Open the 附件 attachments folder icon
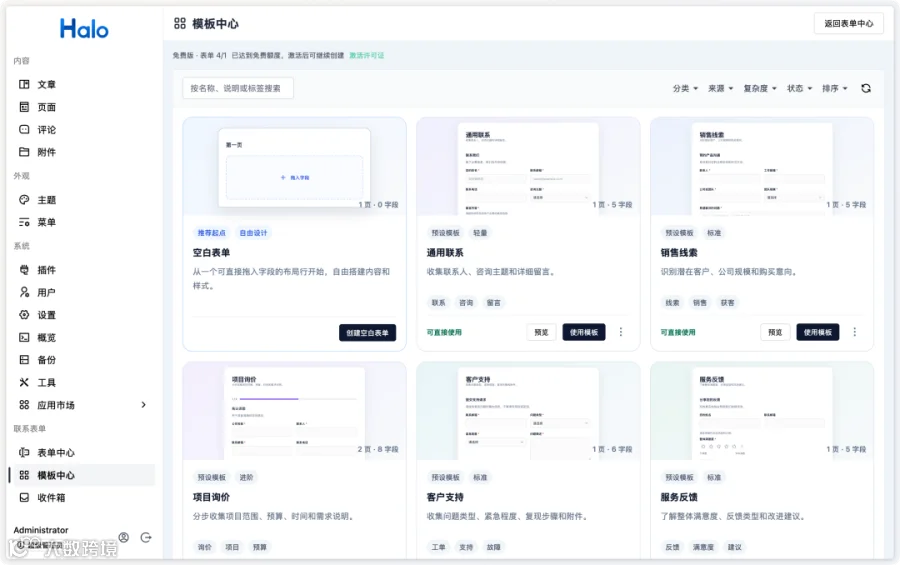 pyautogui.click(x=24, y=152)
